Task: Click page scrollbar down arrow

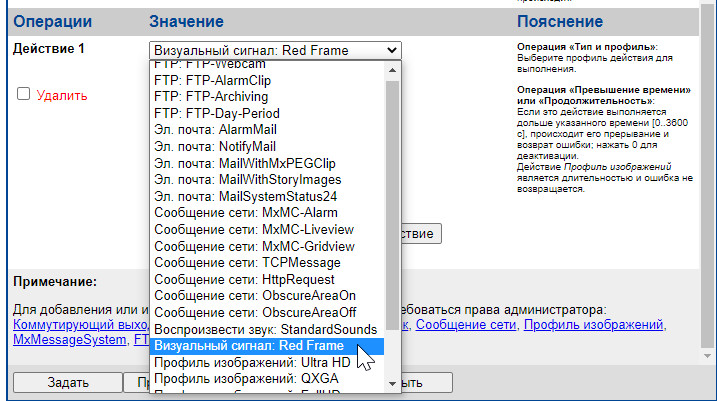Action: (x=707, y=356)
